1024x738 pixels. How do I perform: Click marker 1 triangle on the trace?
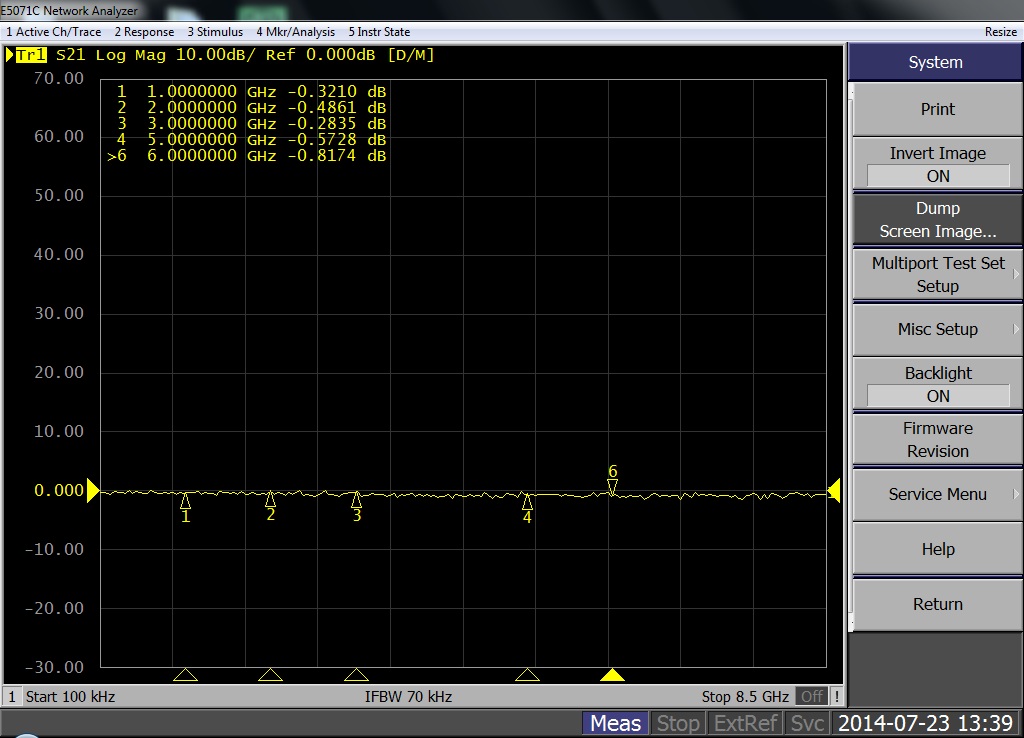click(185, 500)
